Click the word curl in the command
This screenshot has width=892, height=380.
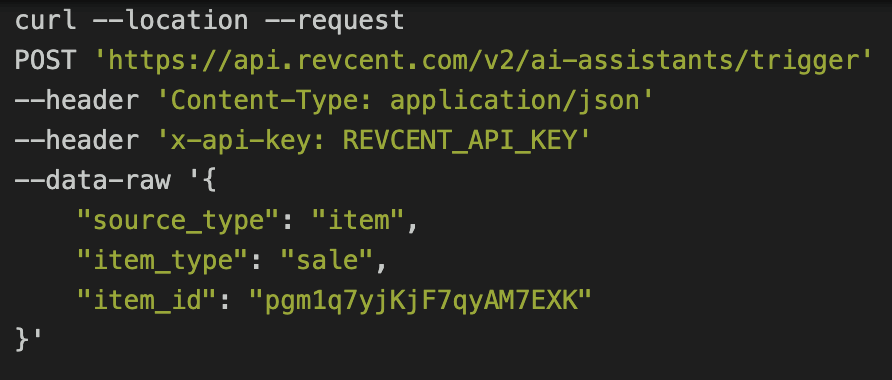tap(45, 21)
